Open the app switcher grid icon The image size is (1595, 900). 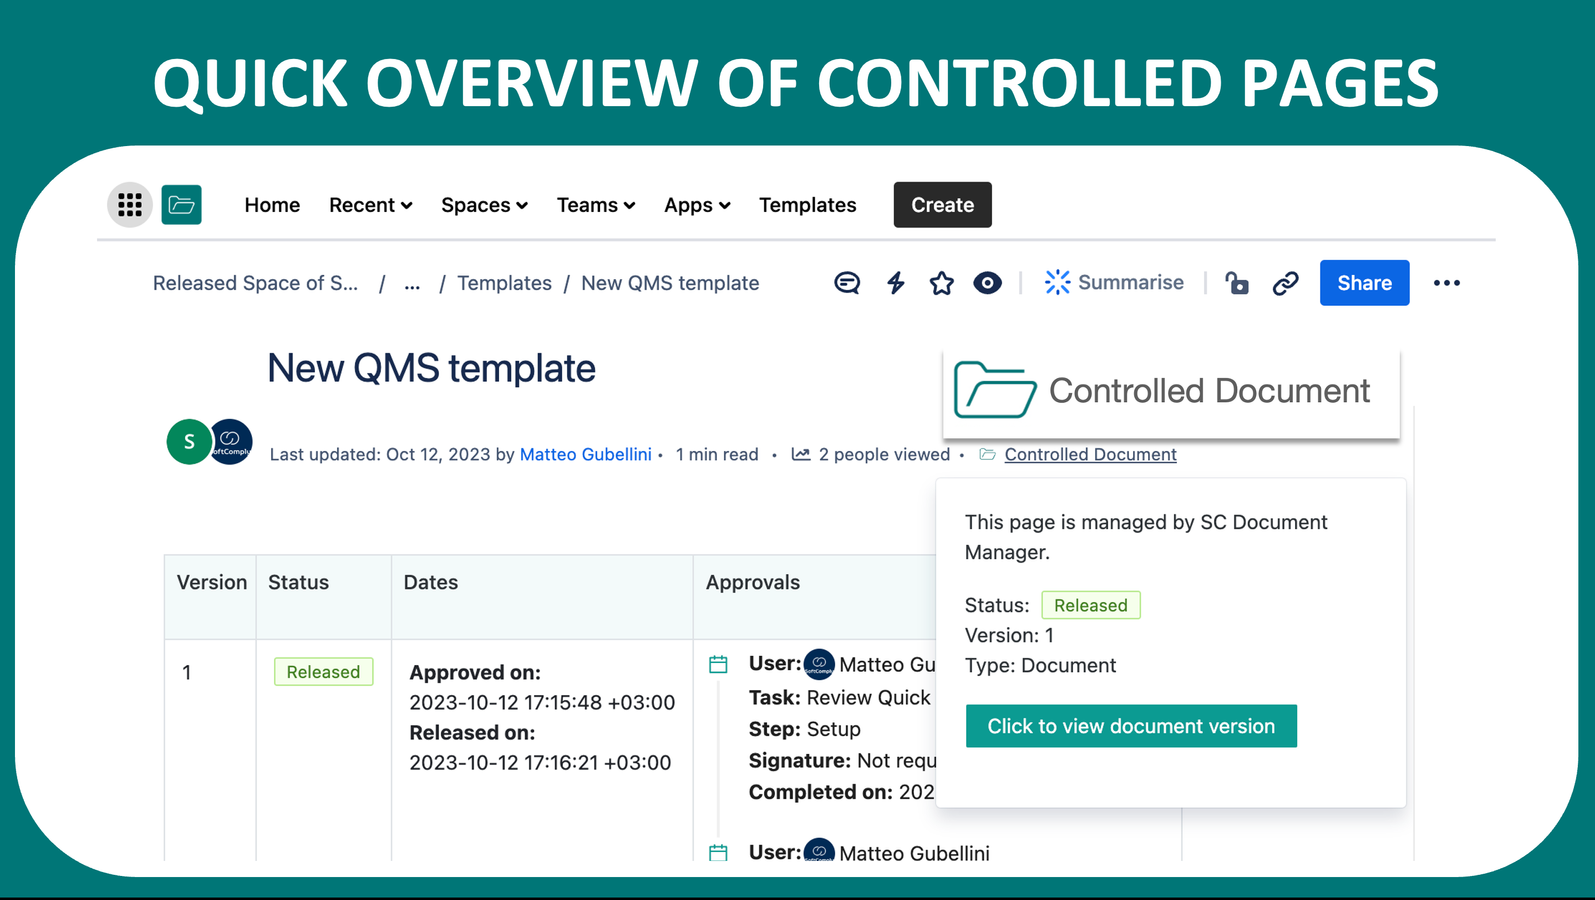coord(130,205)
